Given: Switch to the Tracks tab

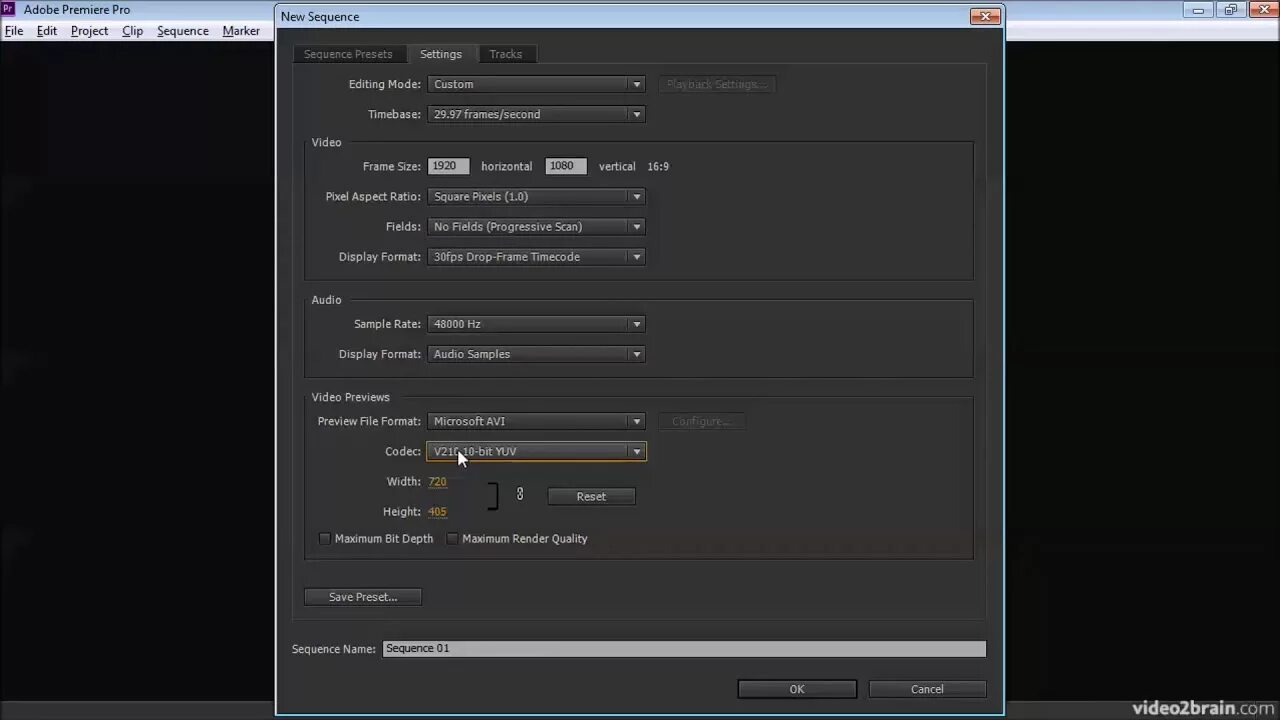Looking at the screenshot, I should (505, 54).
